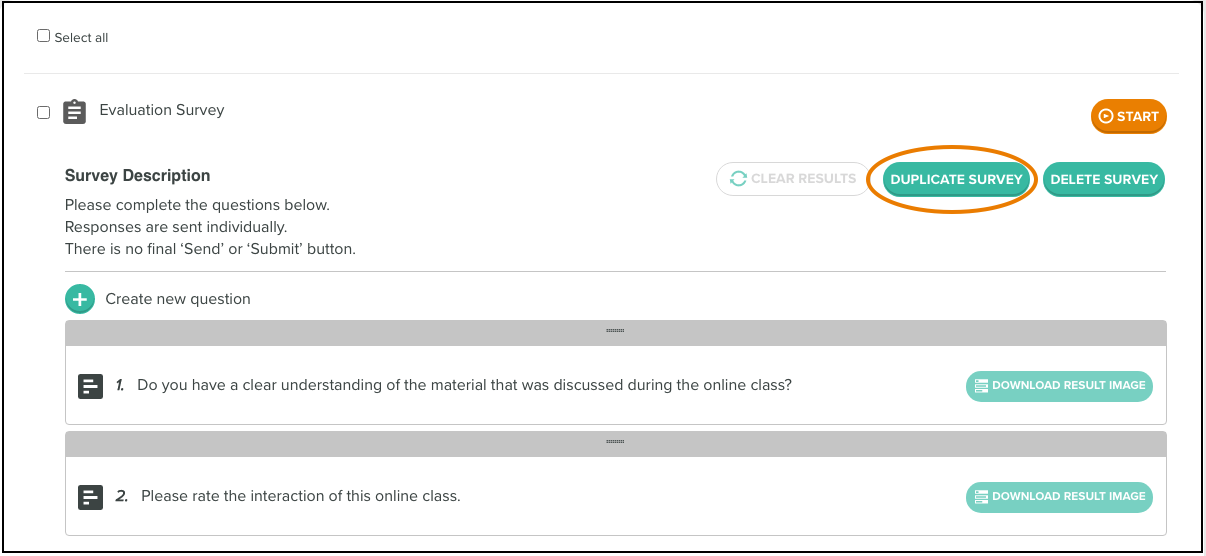
Task: Download result image for question 1
Action: pyautogui.click(x=1059, y=385)
